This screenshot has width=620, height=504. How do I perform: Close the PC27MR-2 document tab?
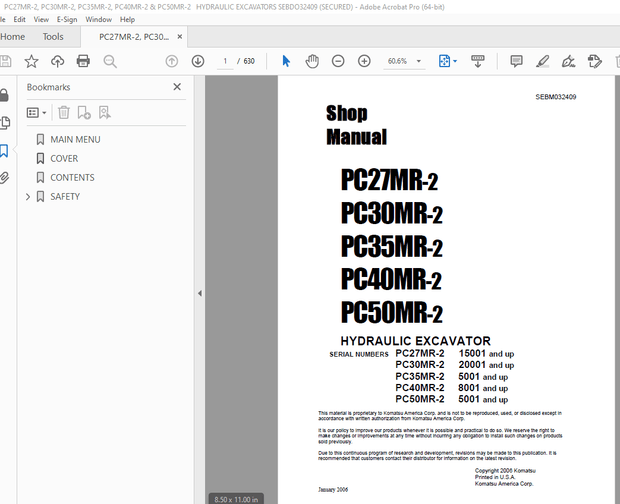pos(180,37)
